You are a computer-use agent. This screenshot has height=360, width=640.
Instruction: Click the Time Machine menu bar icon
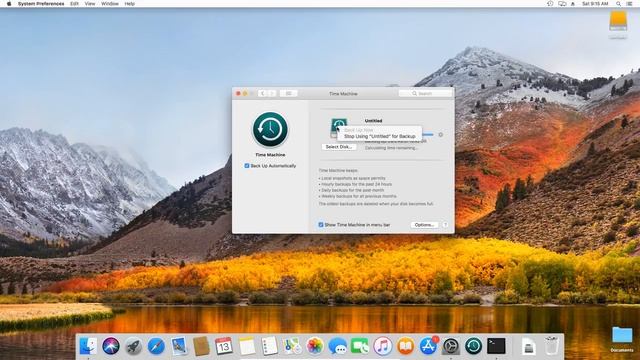coord(550,4)
